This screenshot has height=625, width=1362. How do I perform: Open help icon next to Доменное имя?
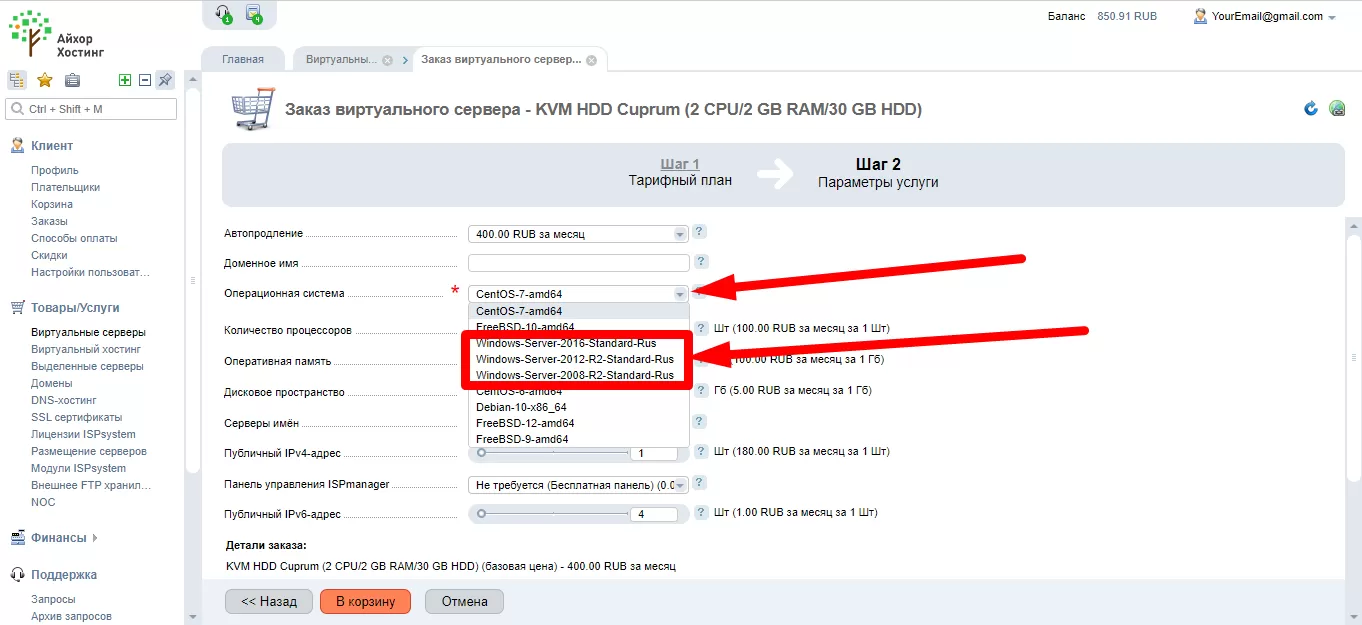coord(702,262)
